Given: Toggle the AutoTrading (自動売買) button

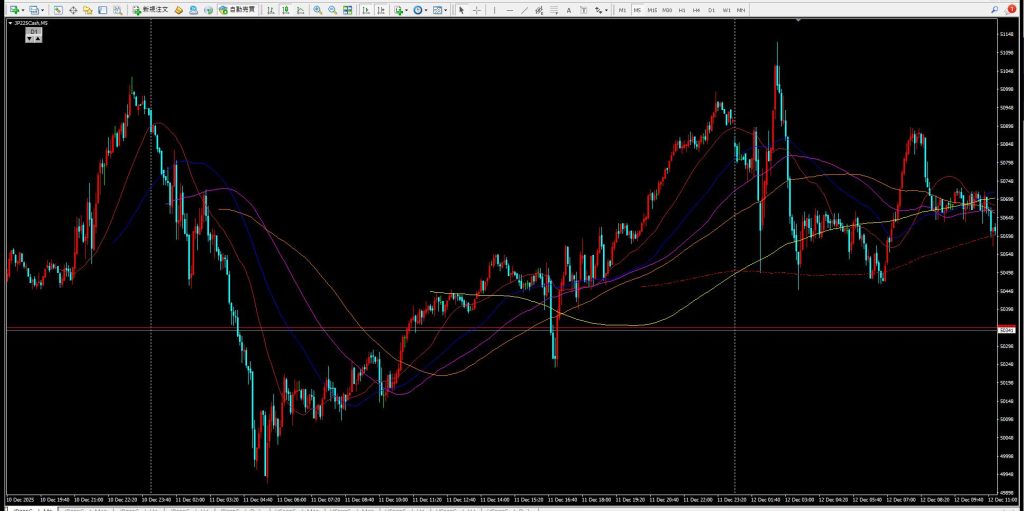Looking at the screenshot, I should click(x=236, y=9).
